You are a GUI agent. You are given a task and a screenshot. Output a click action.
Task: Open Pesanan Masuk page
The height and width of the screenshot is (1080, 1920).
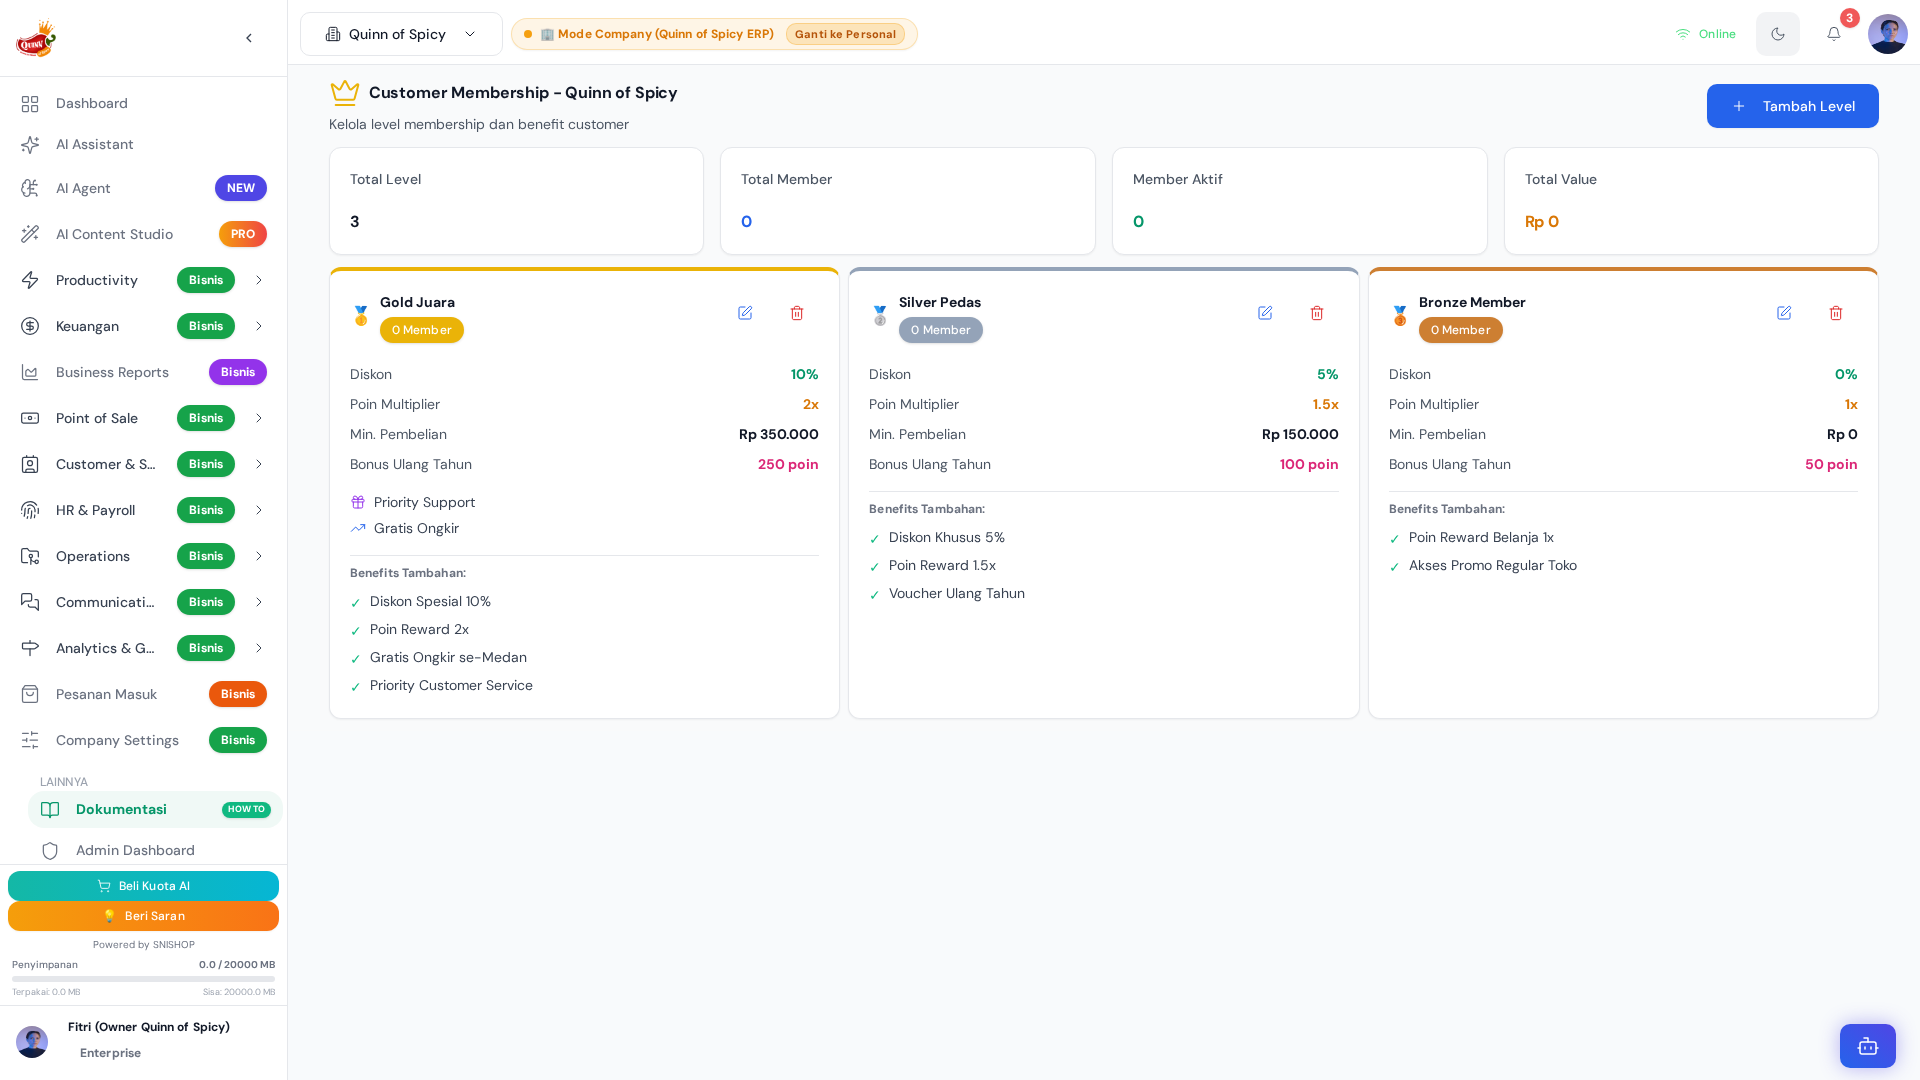pyautogui.click(x=143, y=694)
